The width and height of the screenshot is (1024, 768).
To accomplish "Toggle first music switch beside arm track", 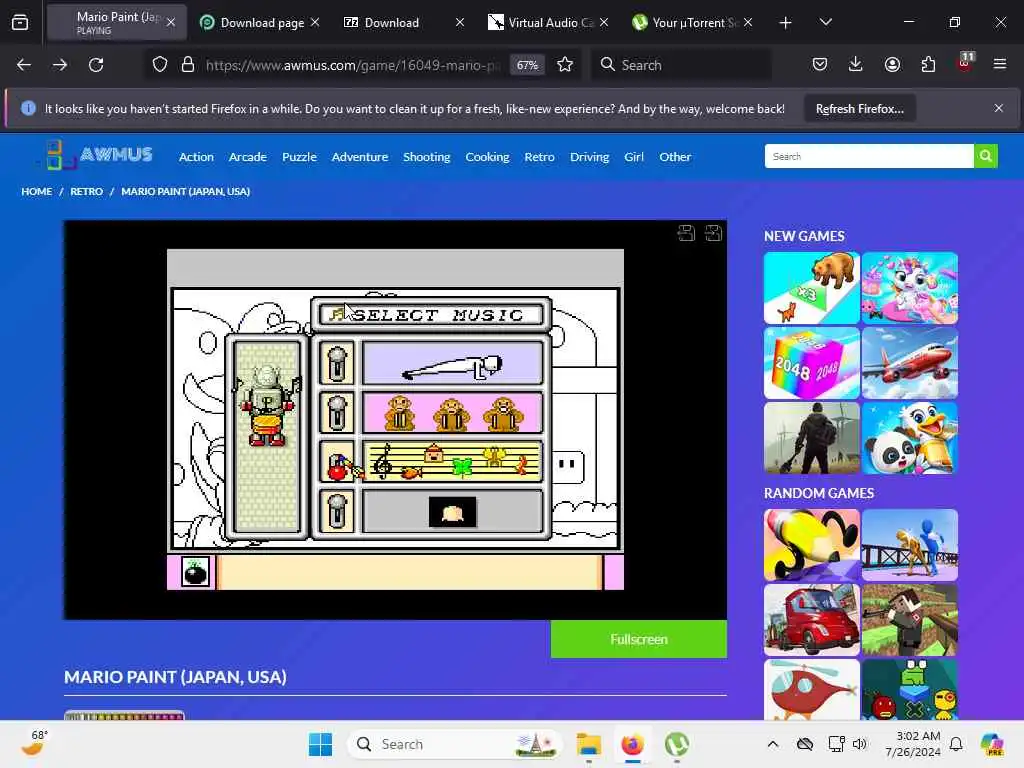I will point(337,363).
